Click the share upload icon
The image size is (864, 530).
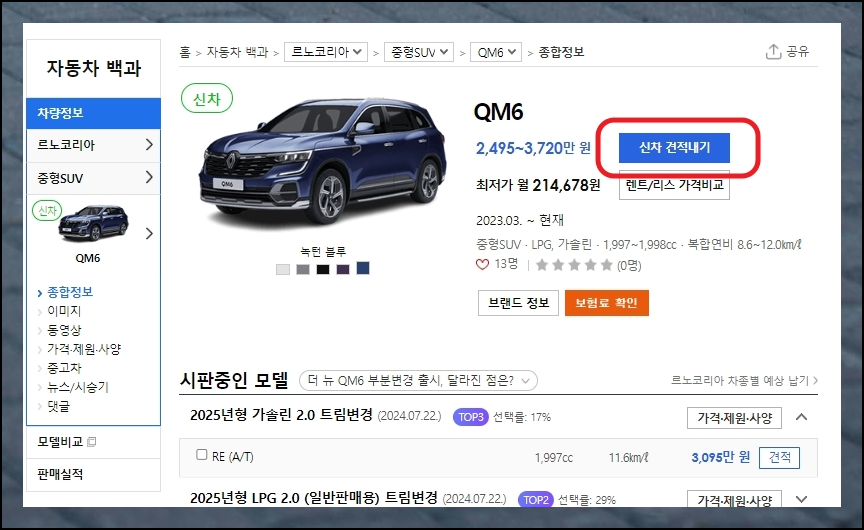tap(773, 52)
